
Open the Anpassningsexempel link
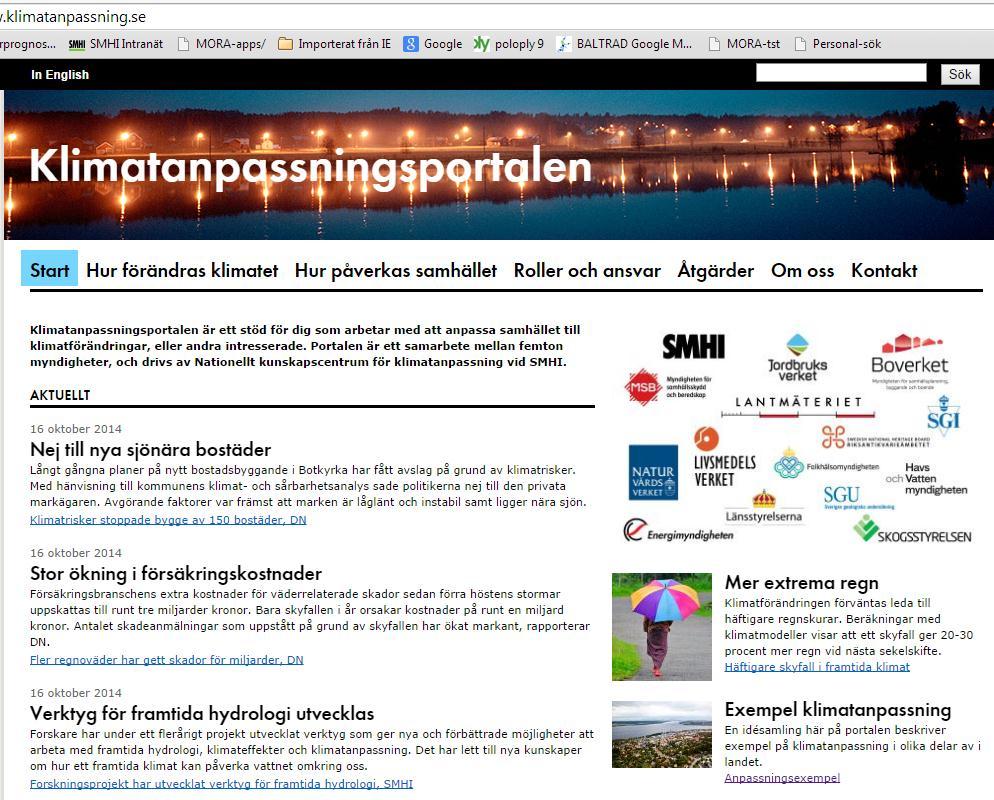[782, 778]
